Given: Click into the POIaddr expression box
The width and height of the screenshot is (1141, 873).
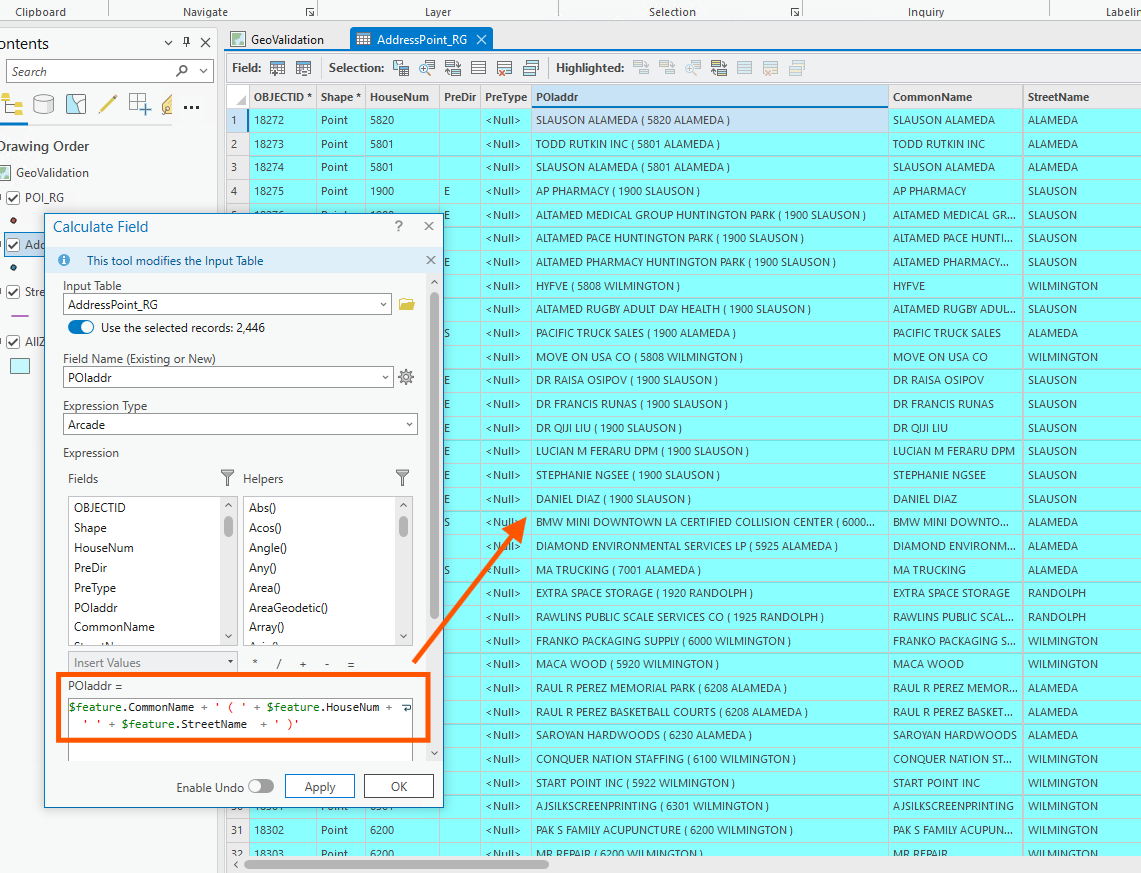Looking at the screenshot, I should (240, 728).
